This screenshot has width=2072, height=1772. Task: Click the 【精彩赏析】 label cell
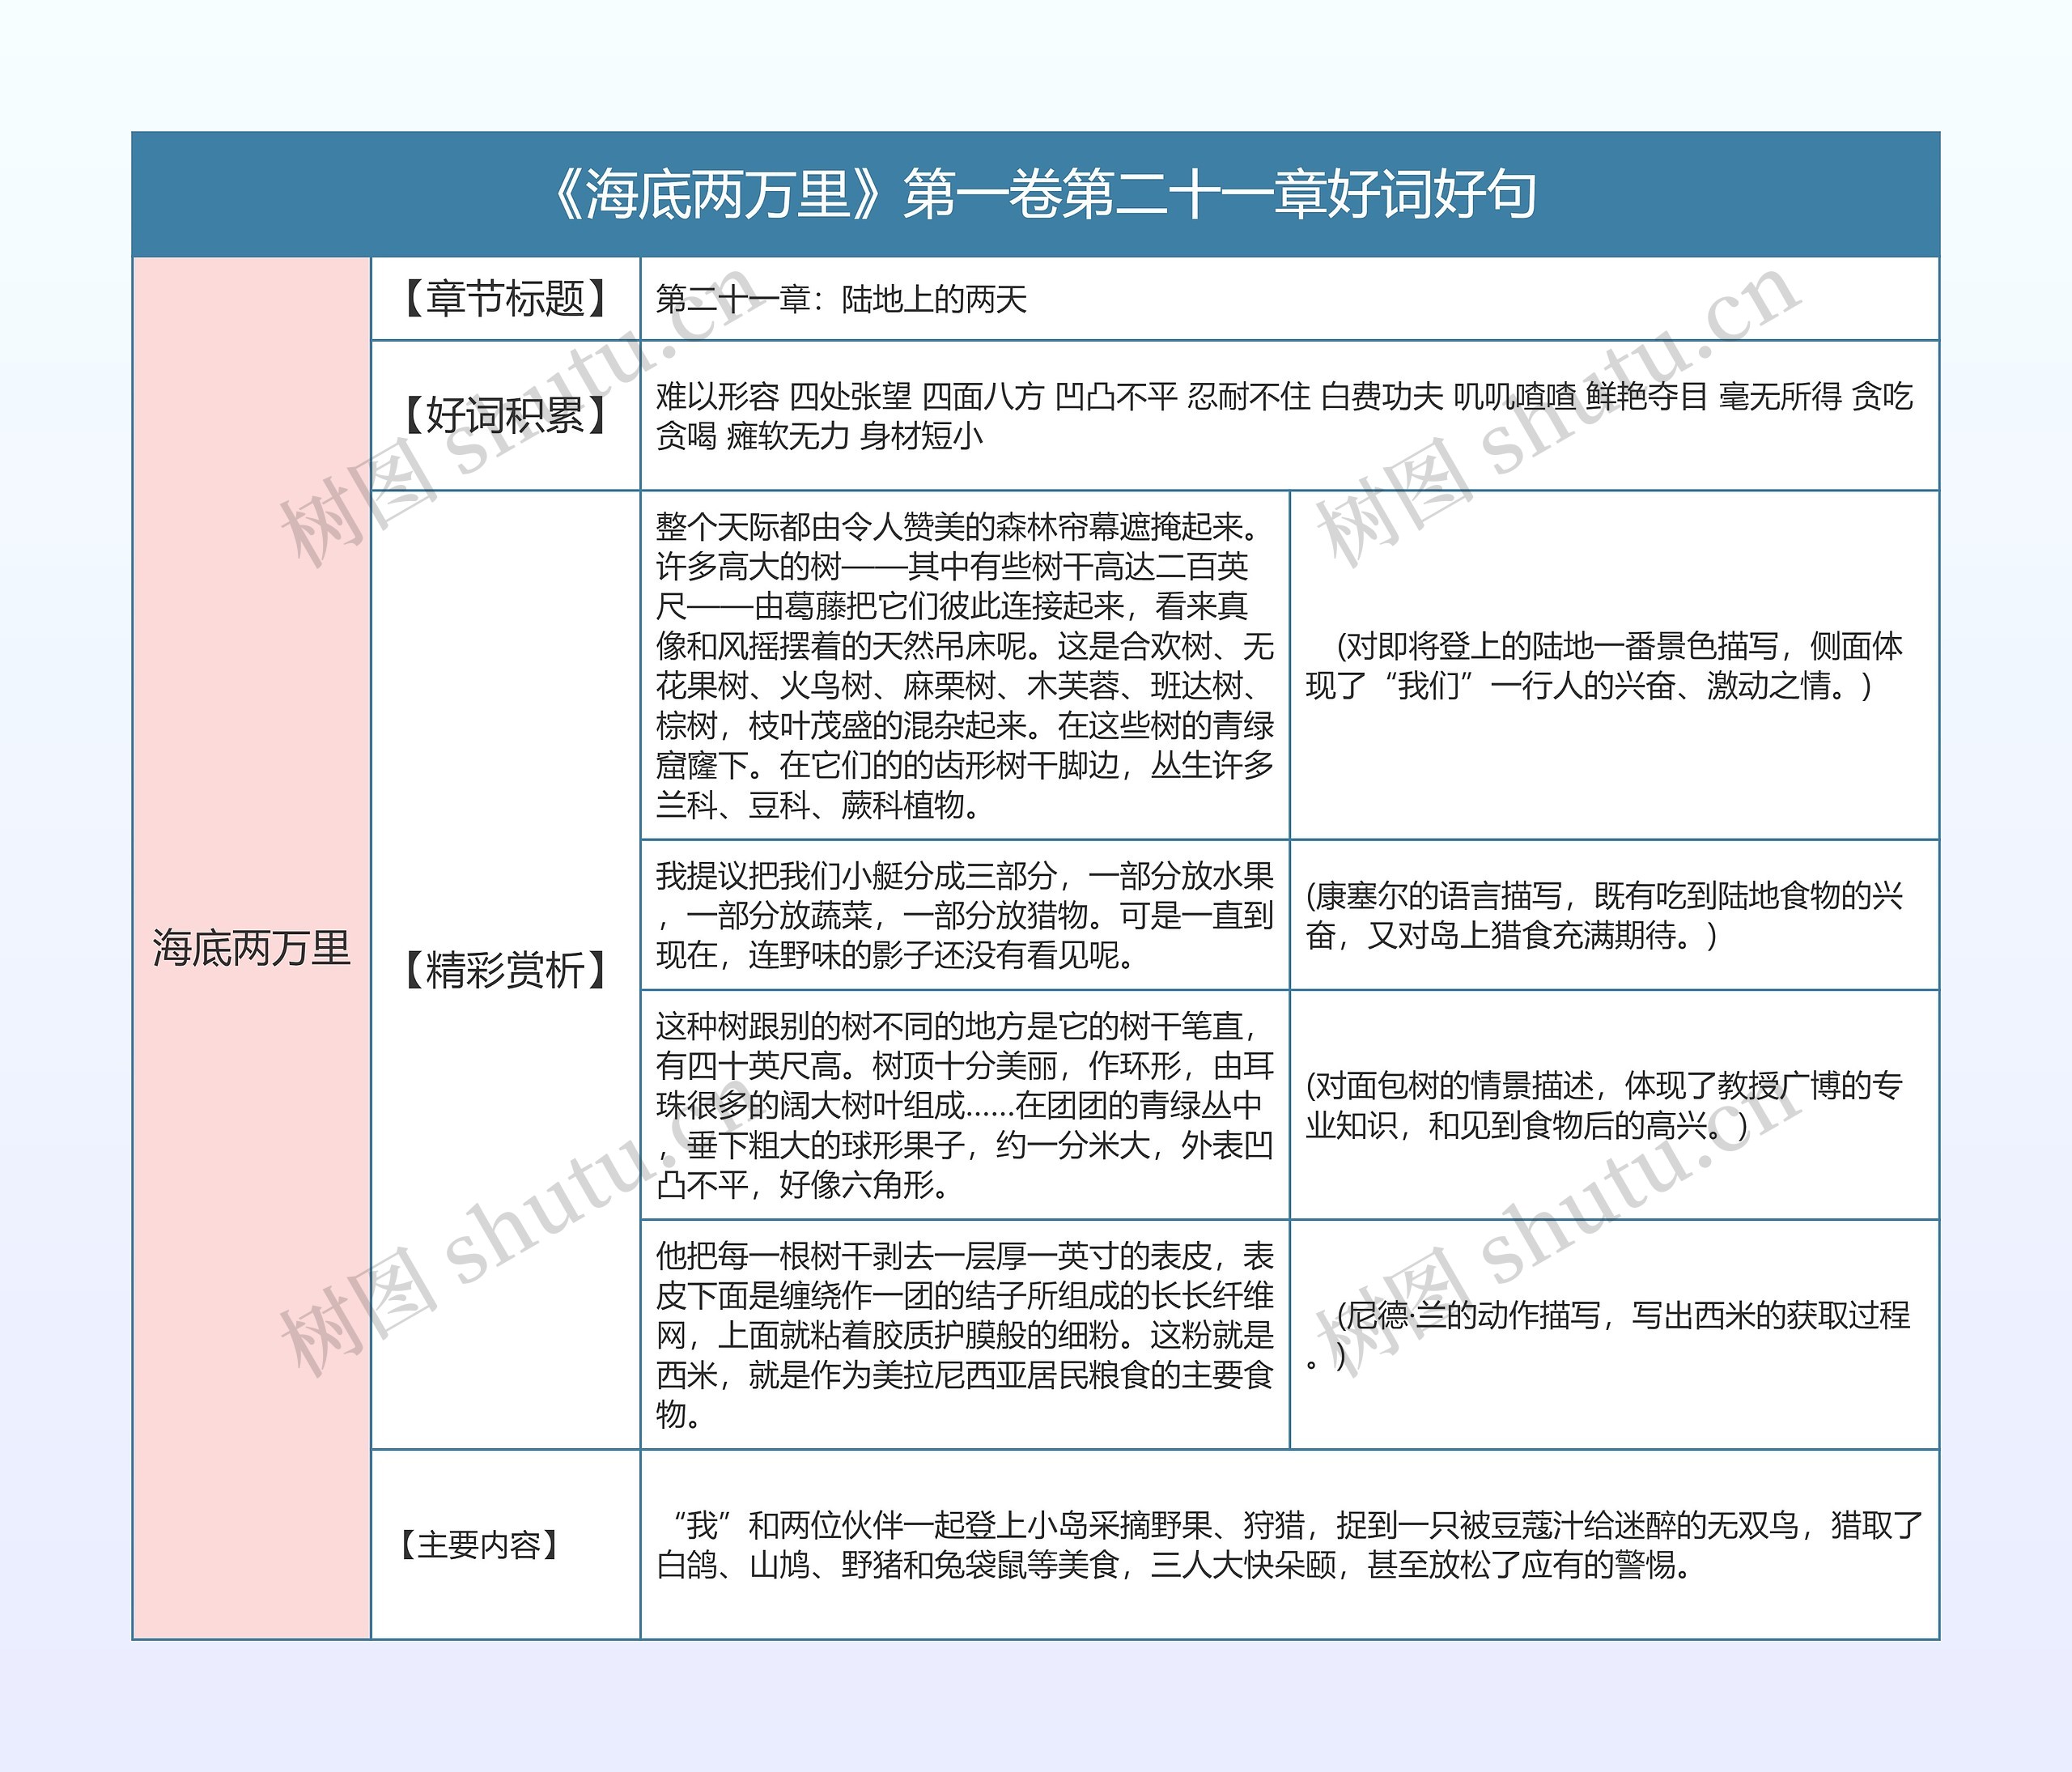pos(506,969)
